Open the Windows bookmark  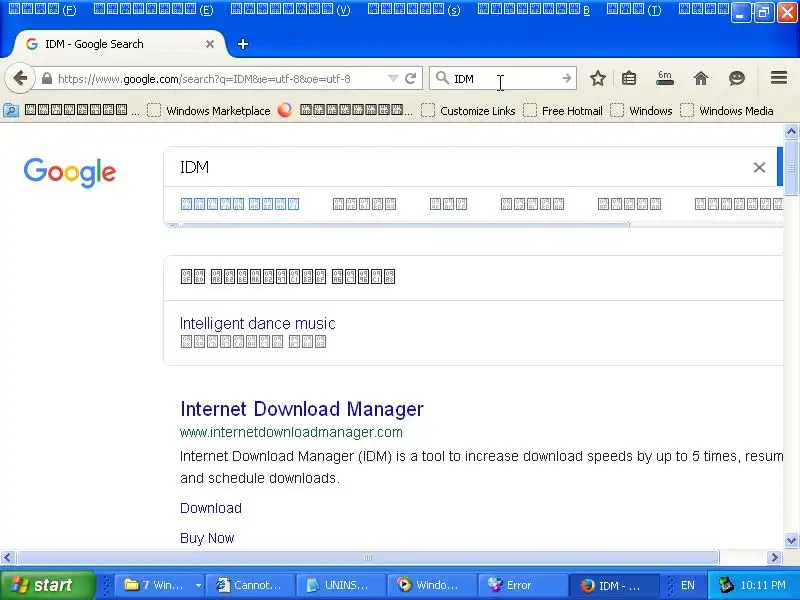pos(641,111)
